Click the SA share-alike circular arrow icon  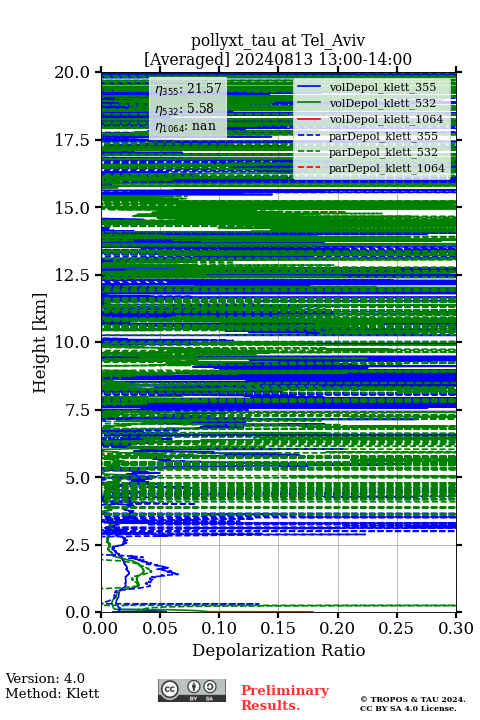[210, 687]
